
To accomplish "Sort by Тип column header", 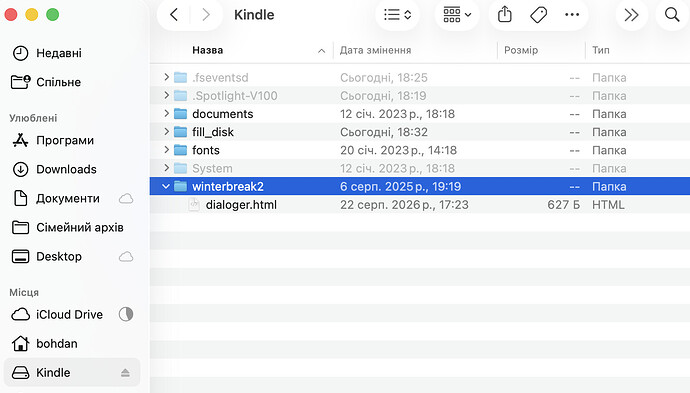I will pyautogui.click(x=601, y=50).
